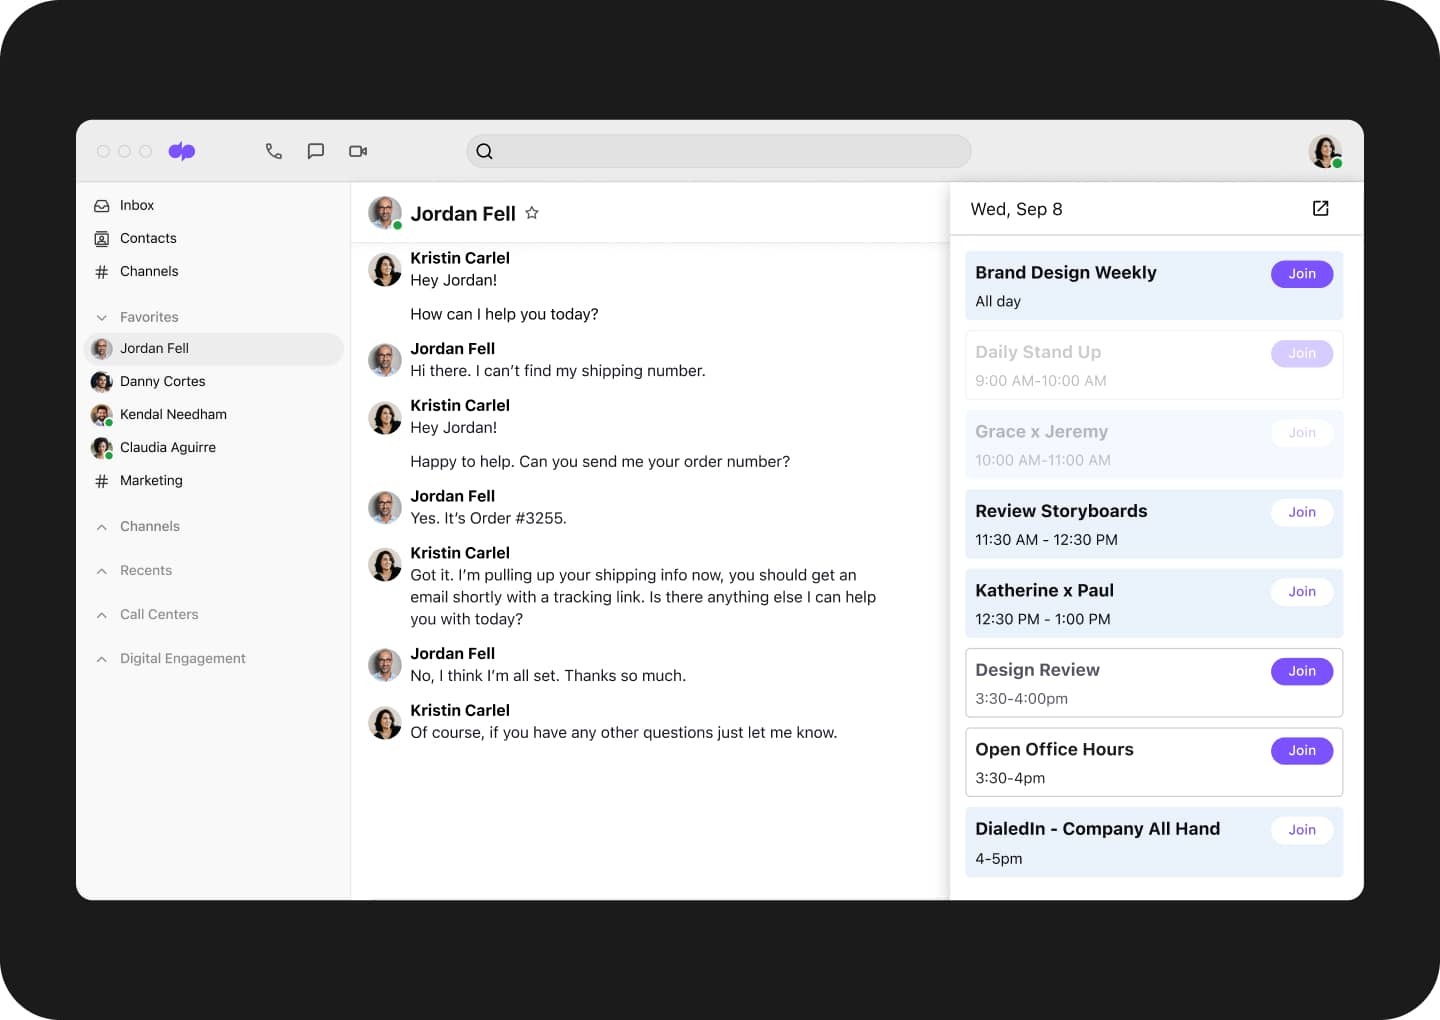Open new message using the chat bubble icon

tap(315, 151)
